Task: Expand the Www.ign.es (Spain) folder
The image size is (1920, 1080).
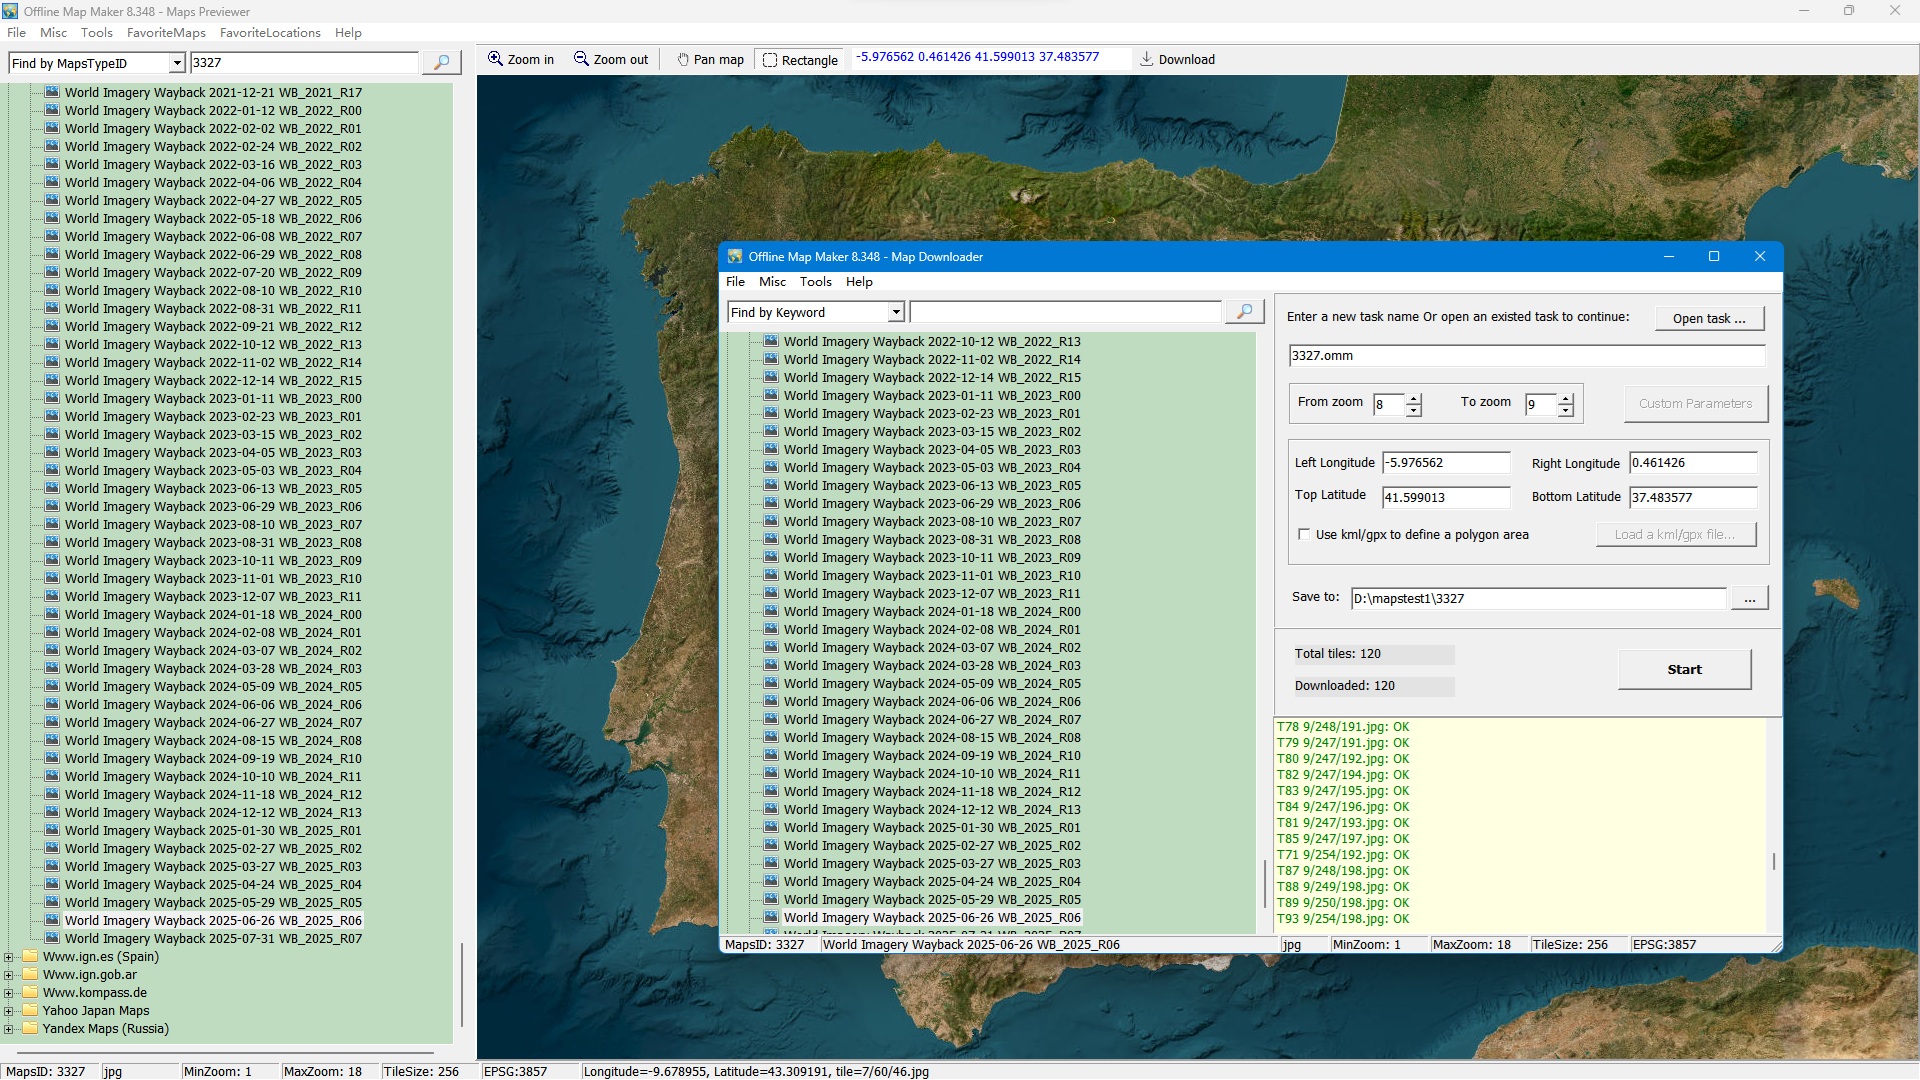Action: point(9,957)
